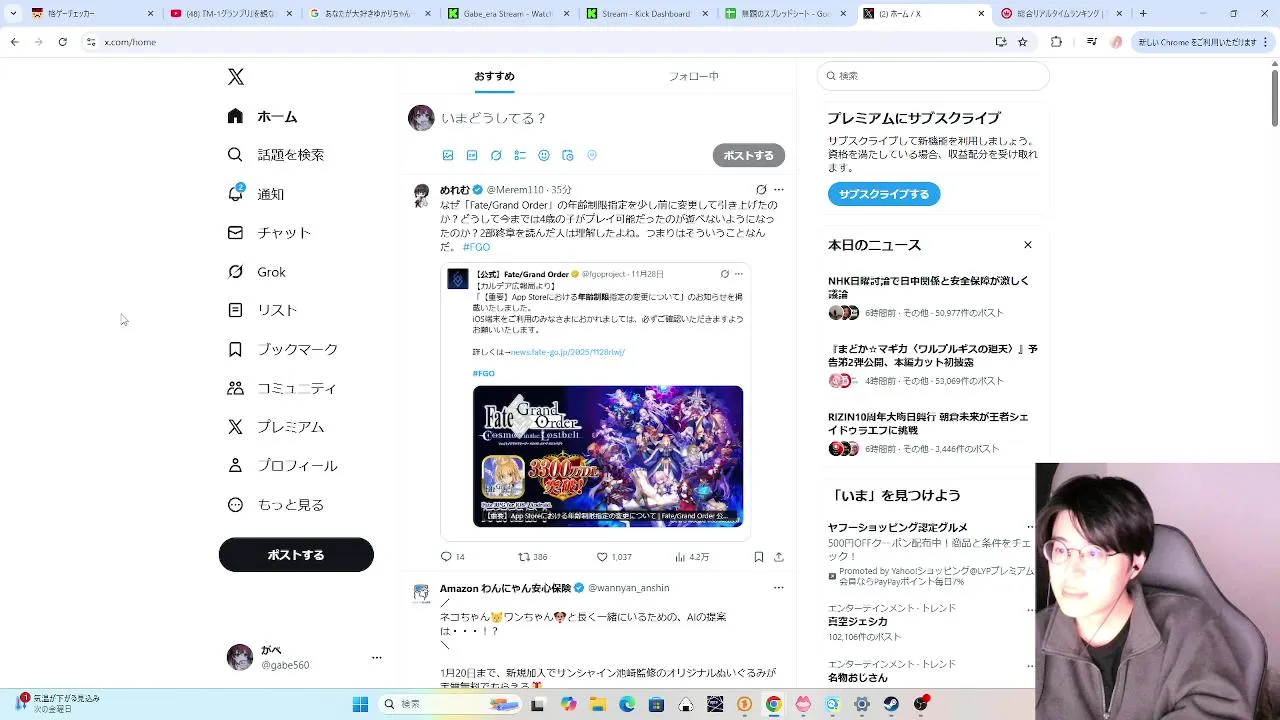This screenshot has width=1280, height=720.
Task: Click the X logo in the sidebar
Action: (236, 77)
